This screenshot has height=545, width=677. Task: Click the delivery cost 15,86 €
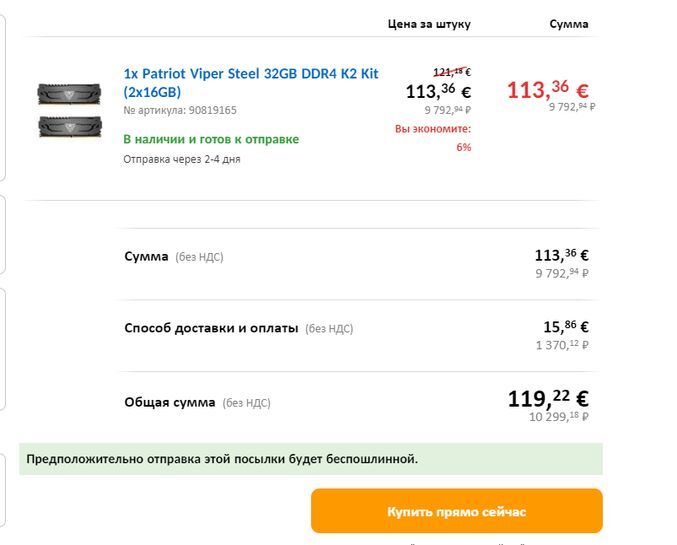[565, 326]
